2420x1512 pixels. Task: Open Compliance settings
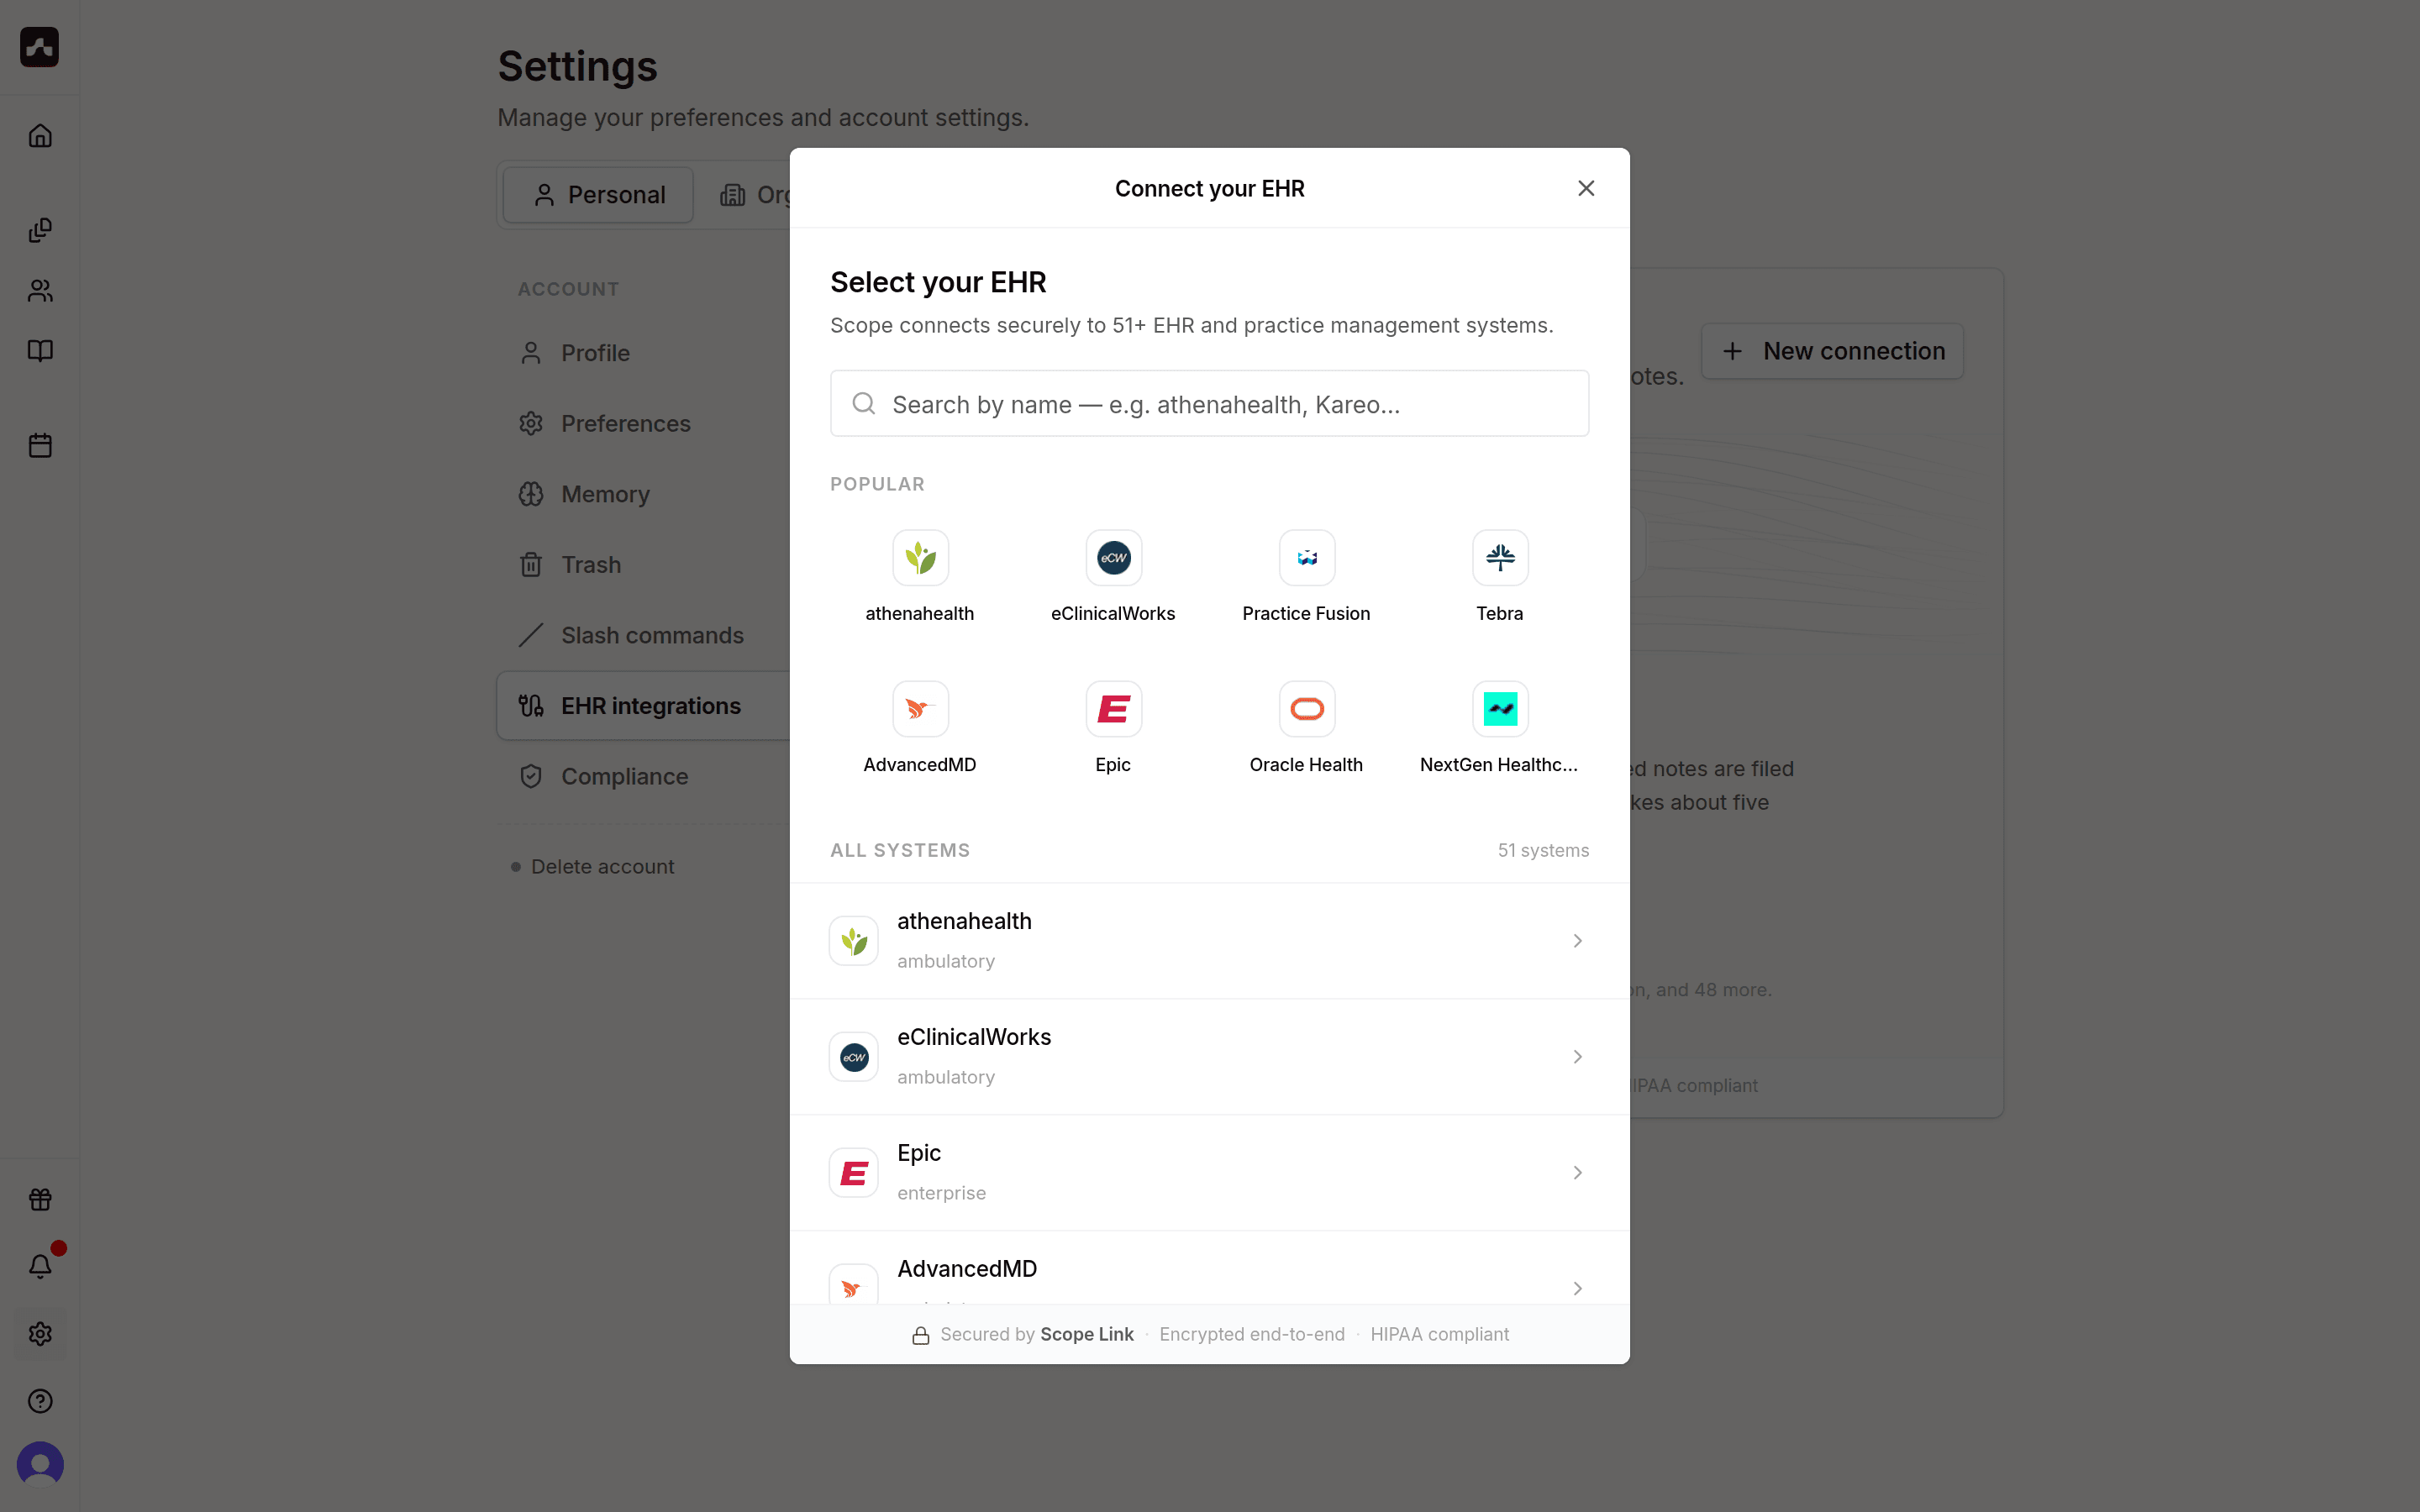click(x=643, y=776)
